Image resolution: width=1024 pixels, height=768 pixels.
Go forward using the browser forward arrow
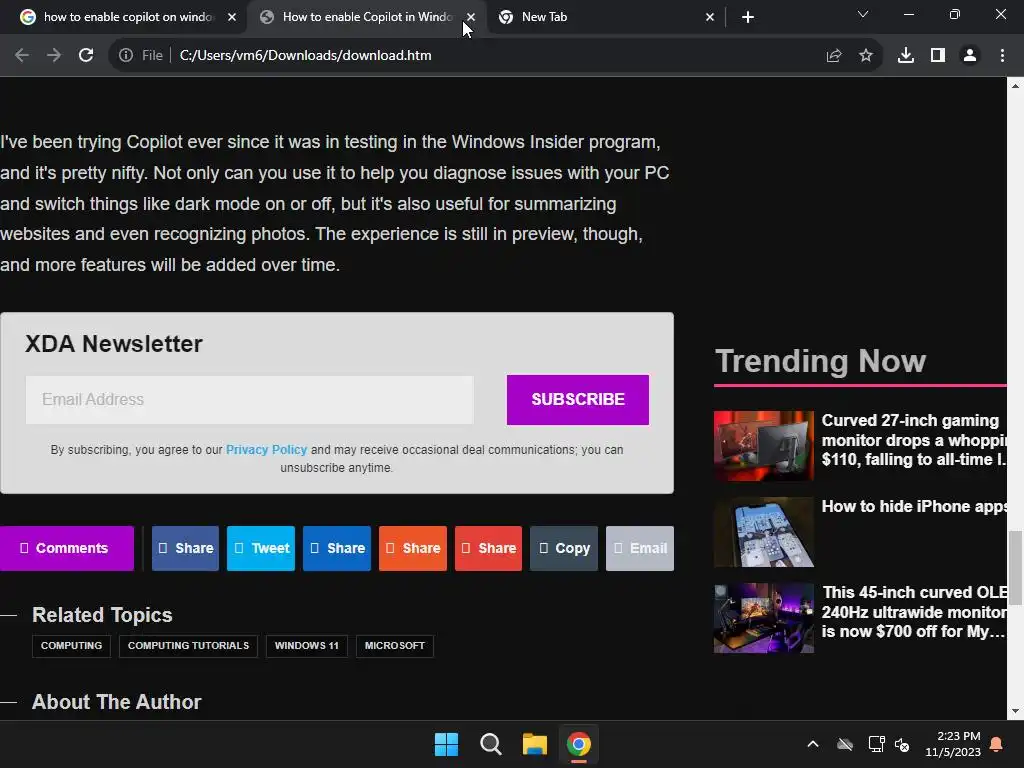pyautogui.click(x=54, y=56)
